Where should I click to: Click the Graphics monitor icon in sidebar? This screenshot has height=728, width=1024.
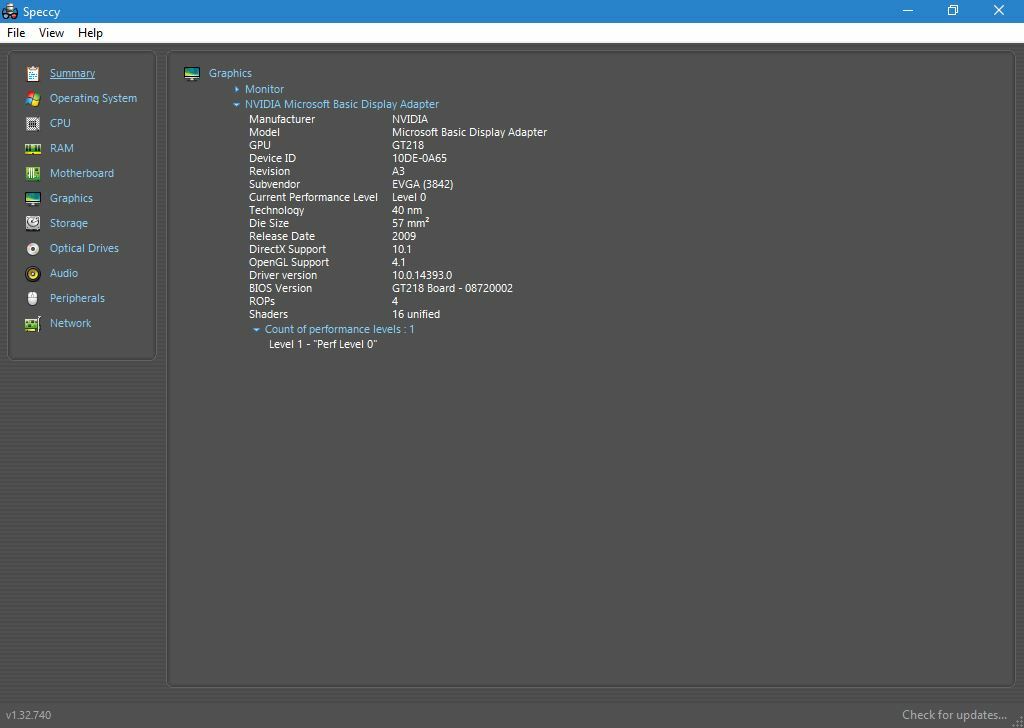click(x=33, y=198)
